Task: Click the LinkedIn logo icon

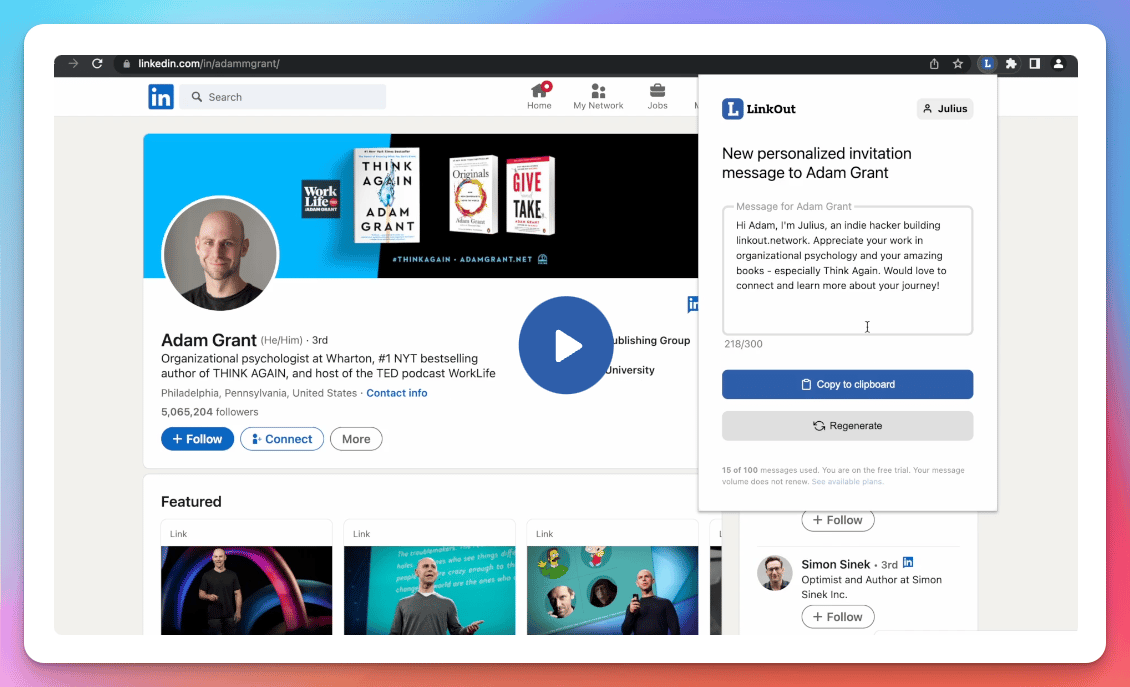Action: pos(161,97)
